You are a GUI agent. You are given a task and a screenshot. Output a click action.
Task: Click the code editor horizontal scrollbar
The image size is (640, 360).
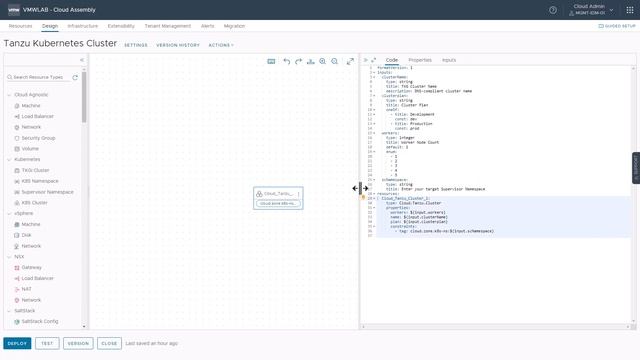click(x=496, y=327)
